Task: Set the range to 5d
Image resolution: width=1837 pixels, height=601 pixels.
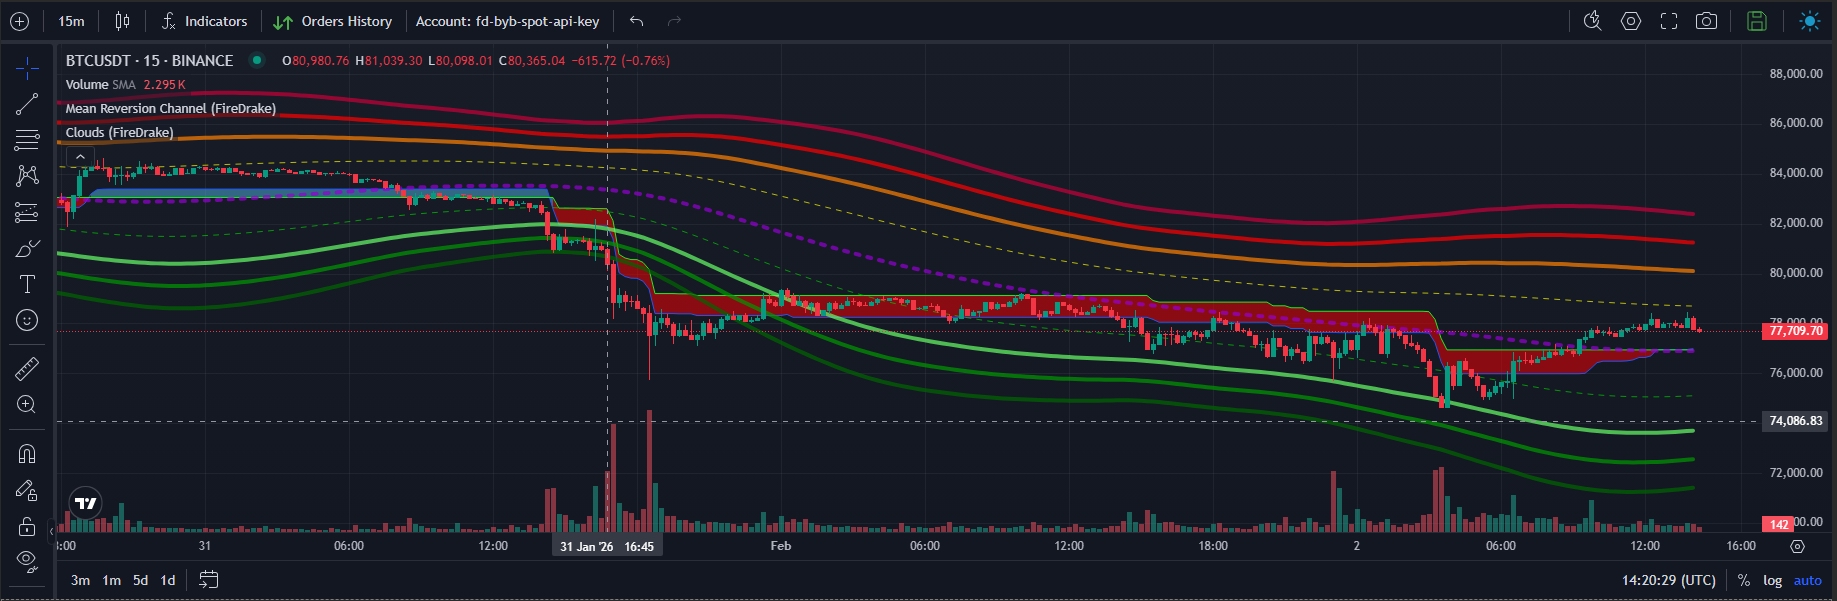Action: point(140,580)
